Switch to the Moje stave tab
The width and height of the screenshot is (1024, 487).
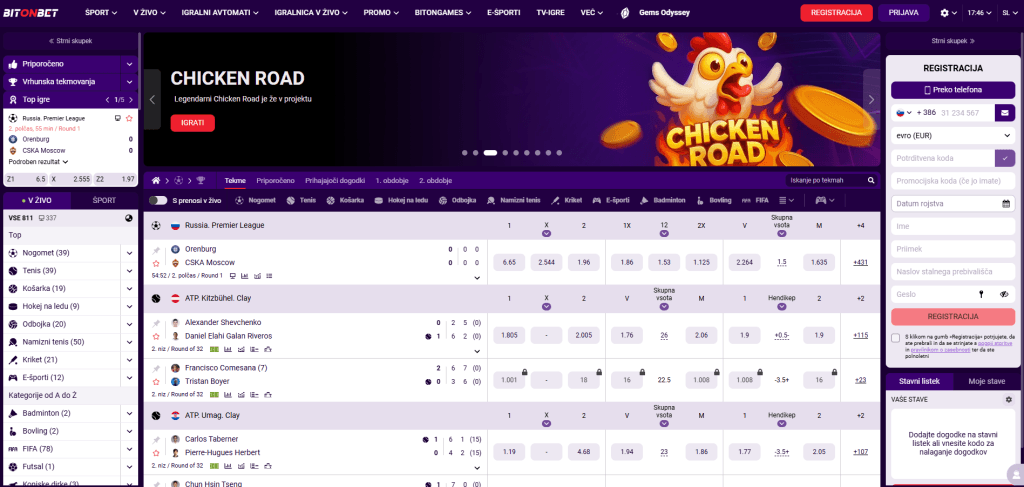[x=987, y=381]
